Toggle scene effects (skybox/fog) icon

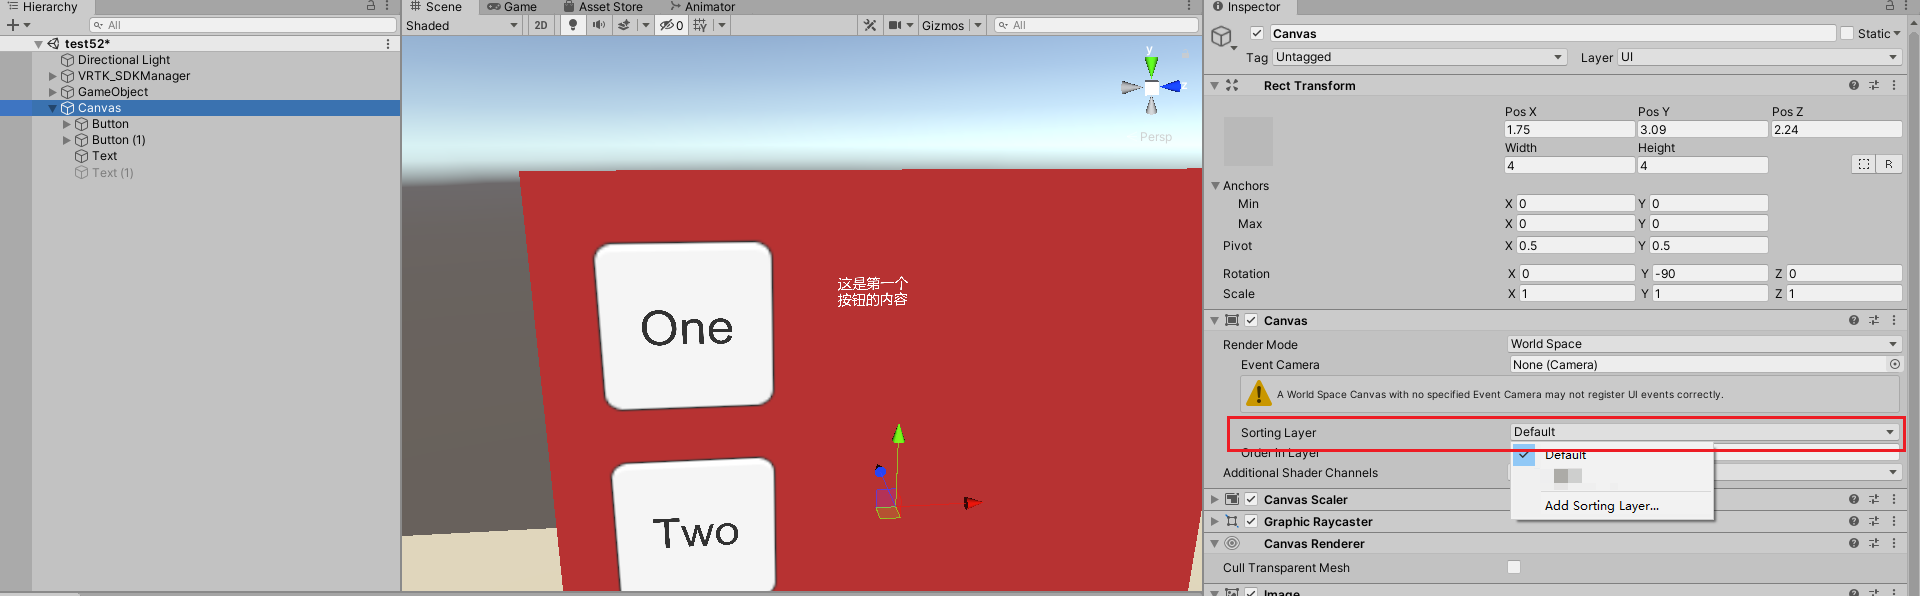(x=624, y=25)
